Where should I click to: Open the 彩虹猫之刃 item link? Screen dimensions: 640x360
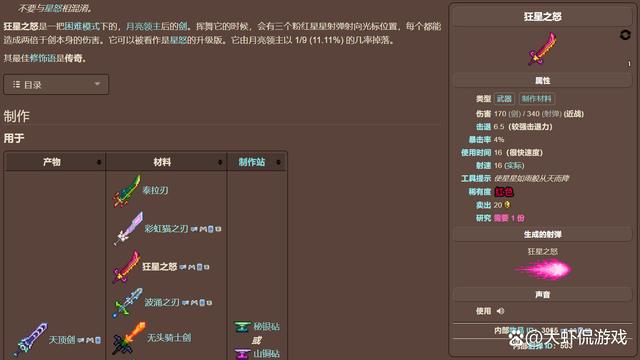click(166, 229)
